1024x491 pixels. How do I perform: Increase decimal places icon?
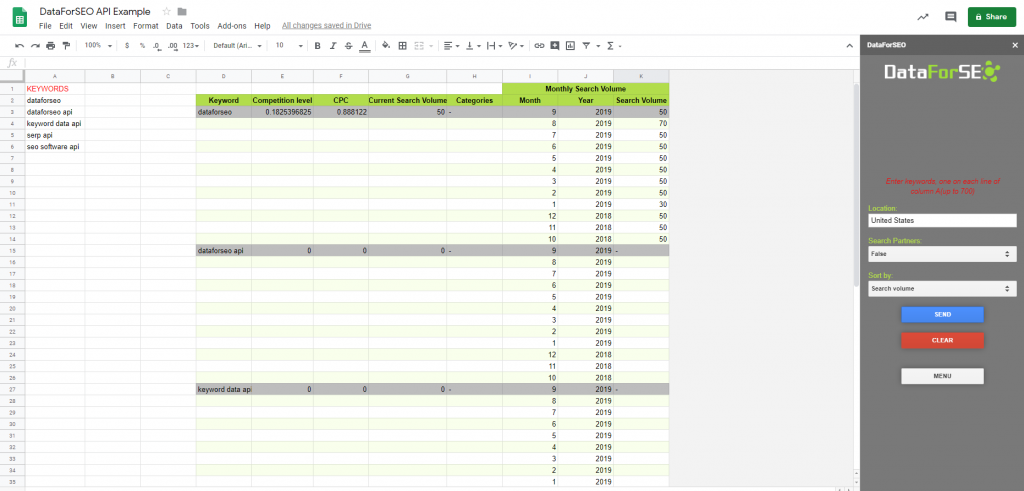click(x=172, y=46)
